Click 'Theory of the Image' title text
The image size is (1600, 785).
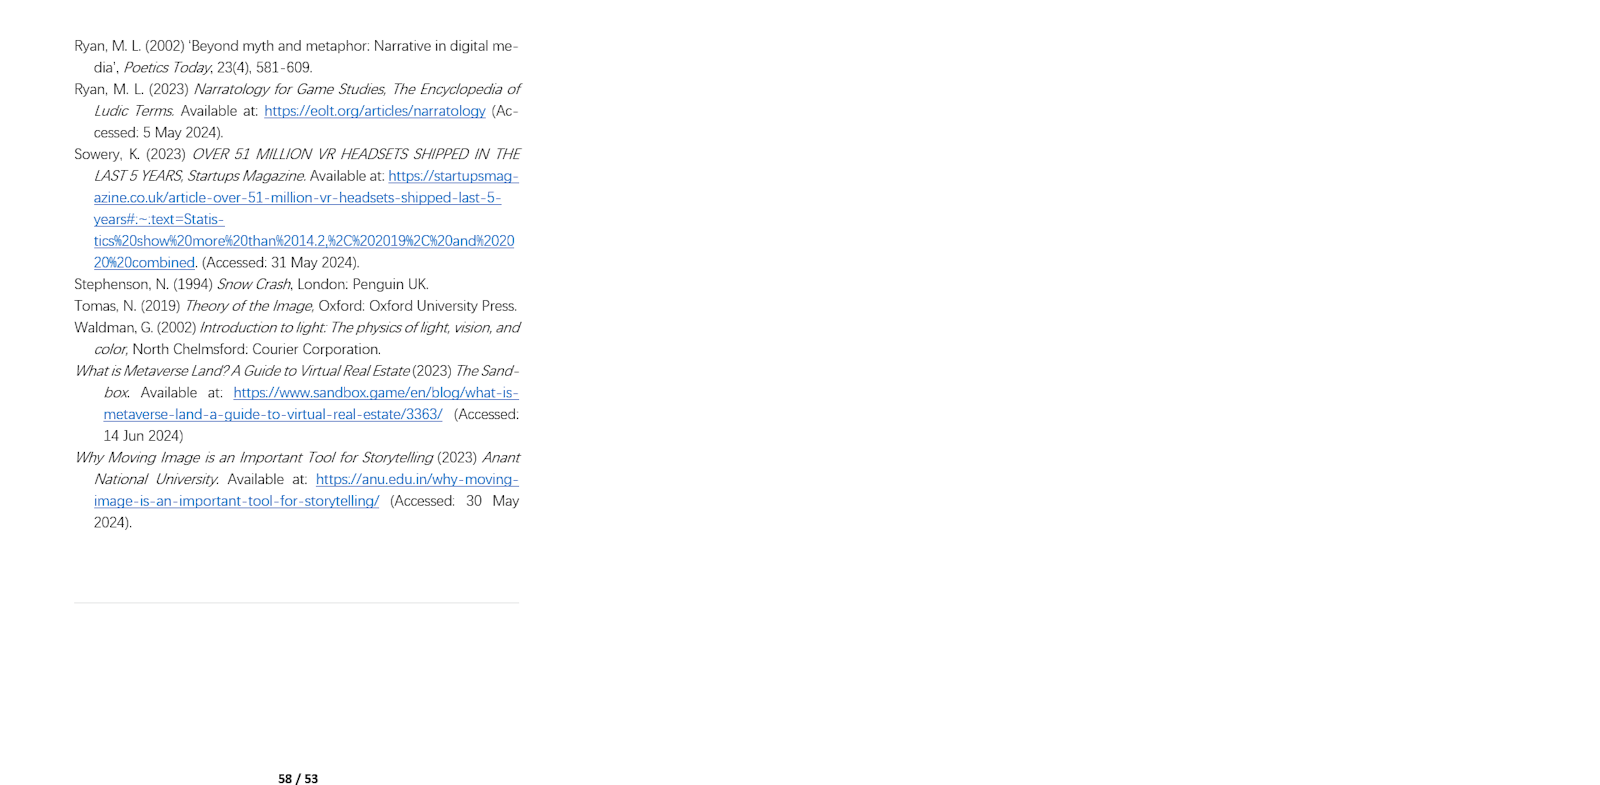249,306
